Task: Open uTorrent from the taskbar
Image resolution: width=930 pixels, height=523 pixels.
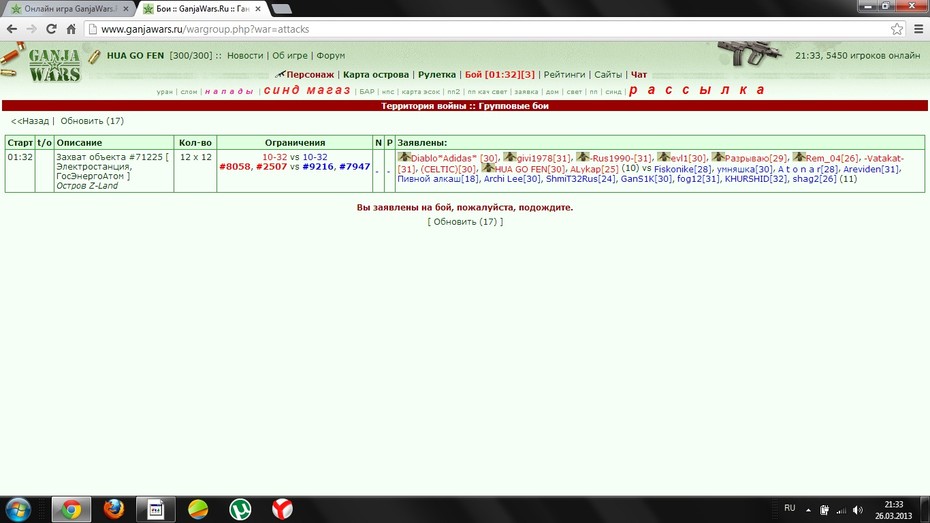Action: (x=240, y=509)
